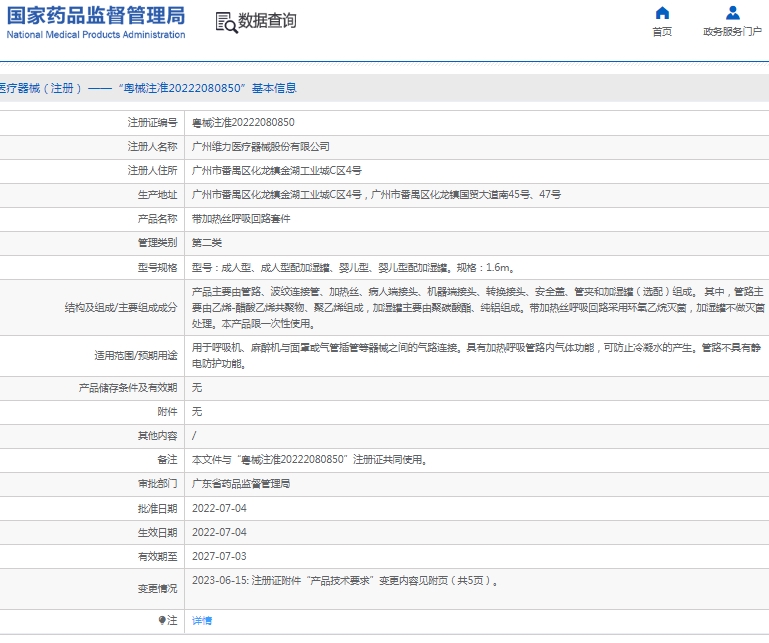Click the home icon labeled 首页
769x643 pixels.
(x=662, y=13)
